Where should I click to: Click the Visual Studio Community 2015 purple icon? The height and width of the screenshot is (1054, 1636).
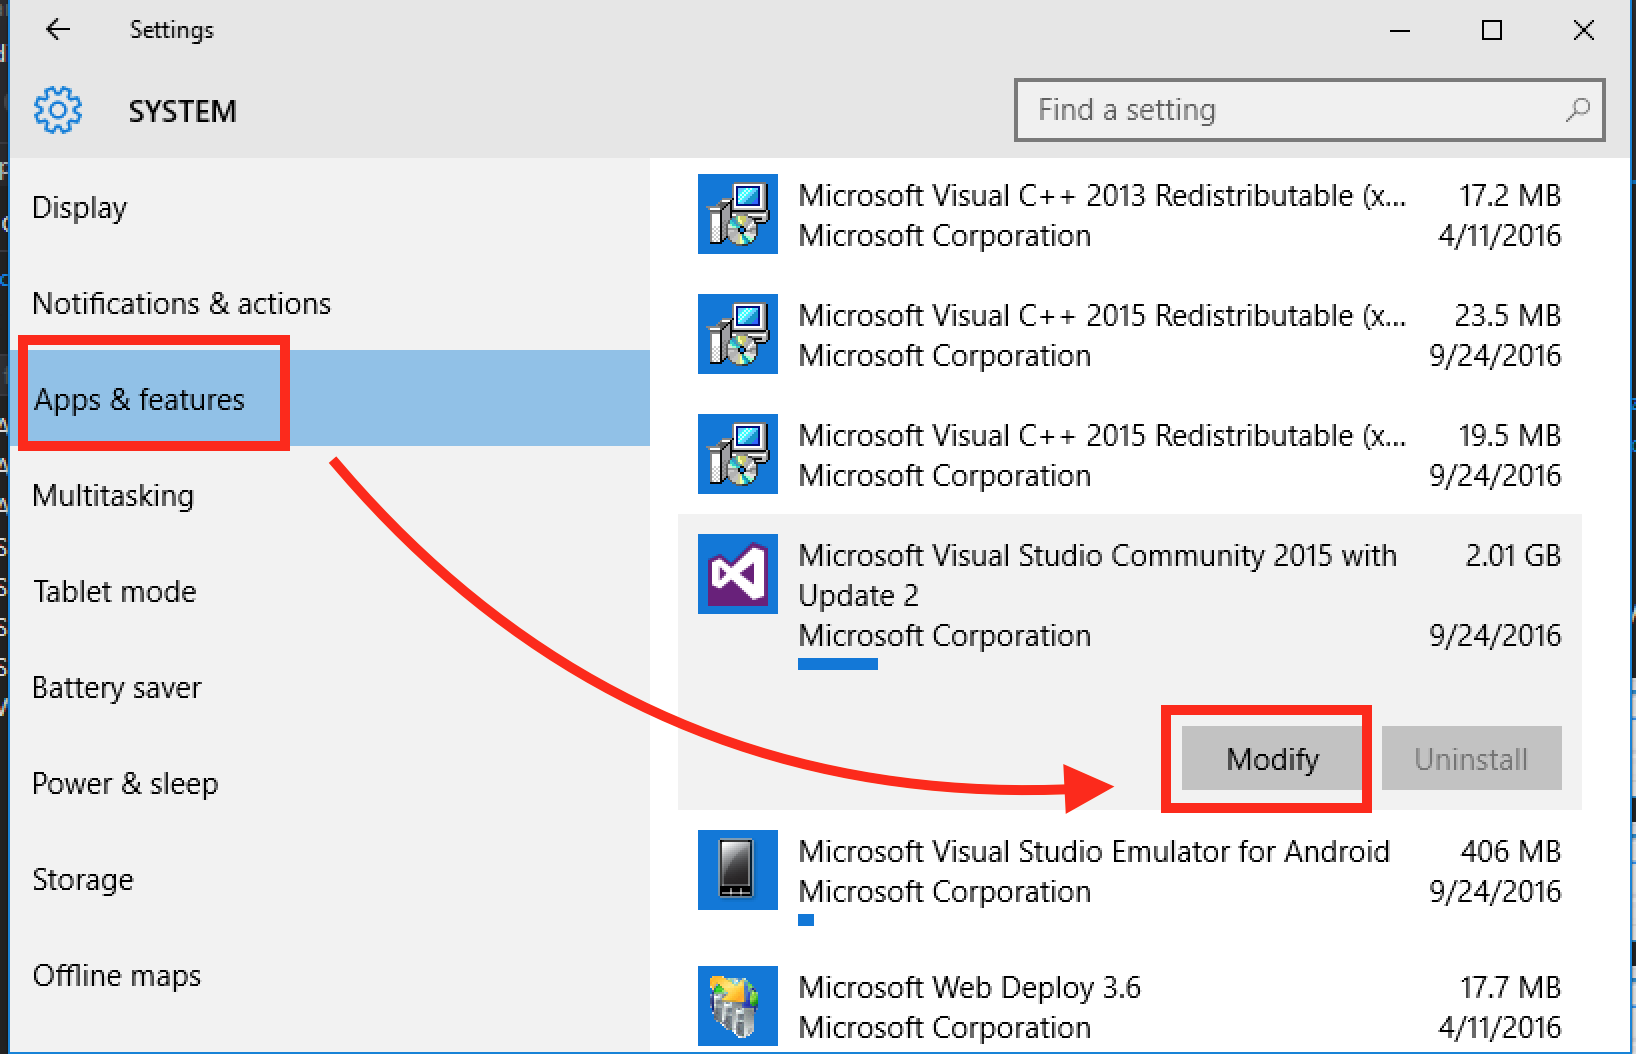(738, 574)
